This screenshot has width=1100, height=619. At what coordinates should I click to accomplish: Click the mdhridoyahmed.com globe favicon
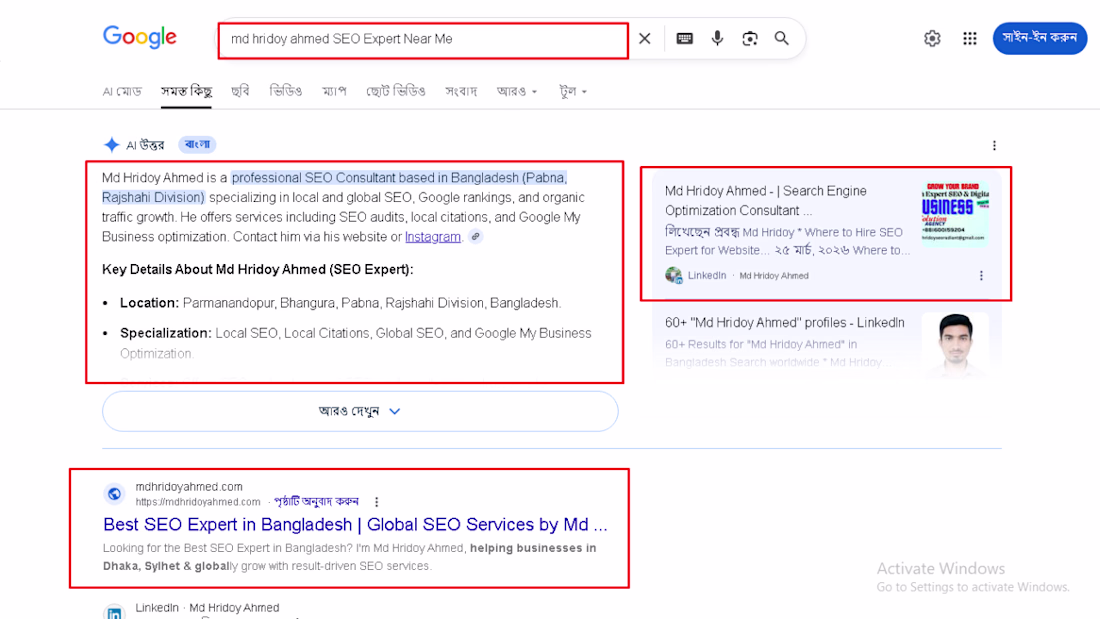[x=114, y=494]
